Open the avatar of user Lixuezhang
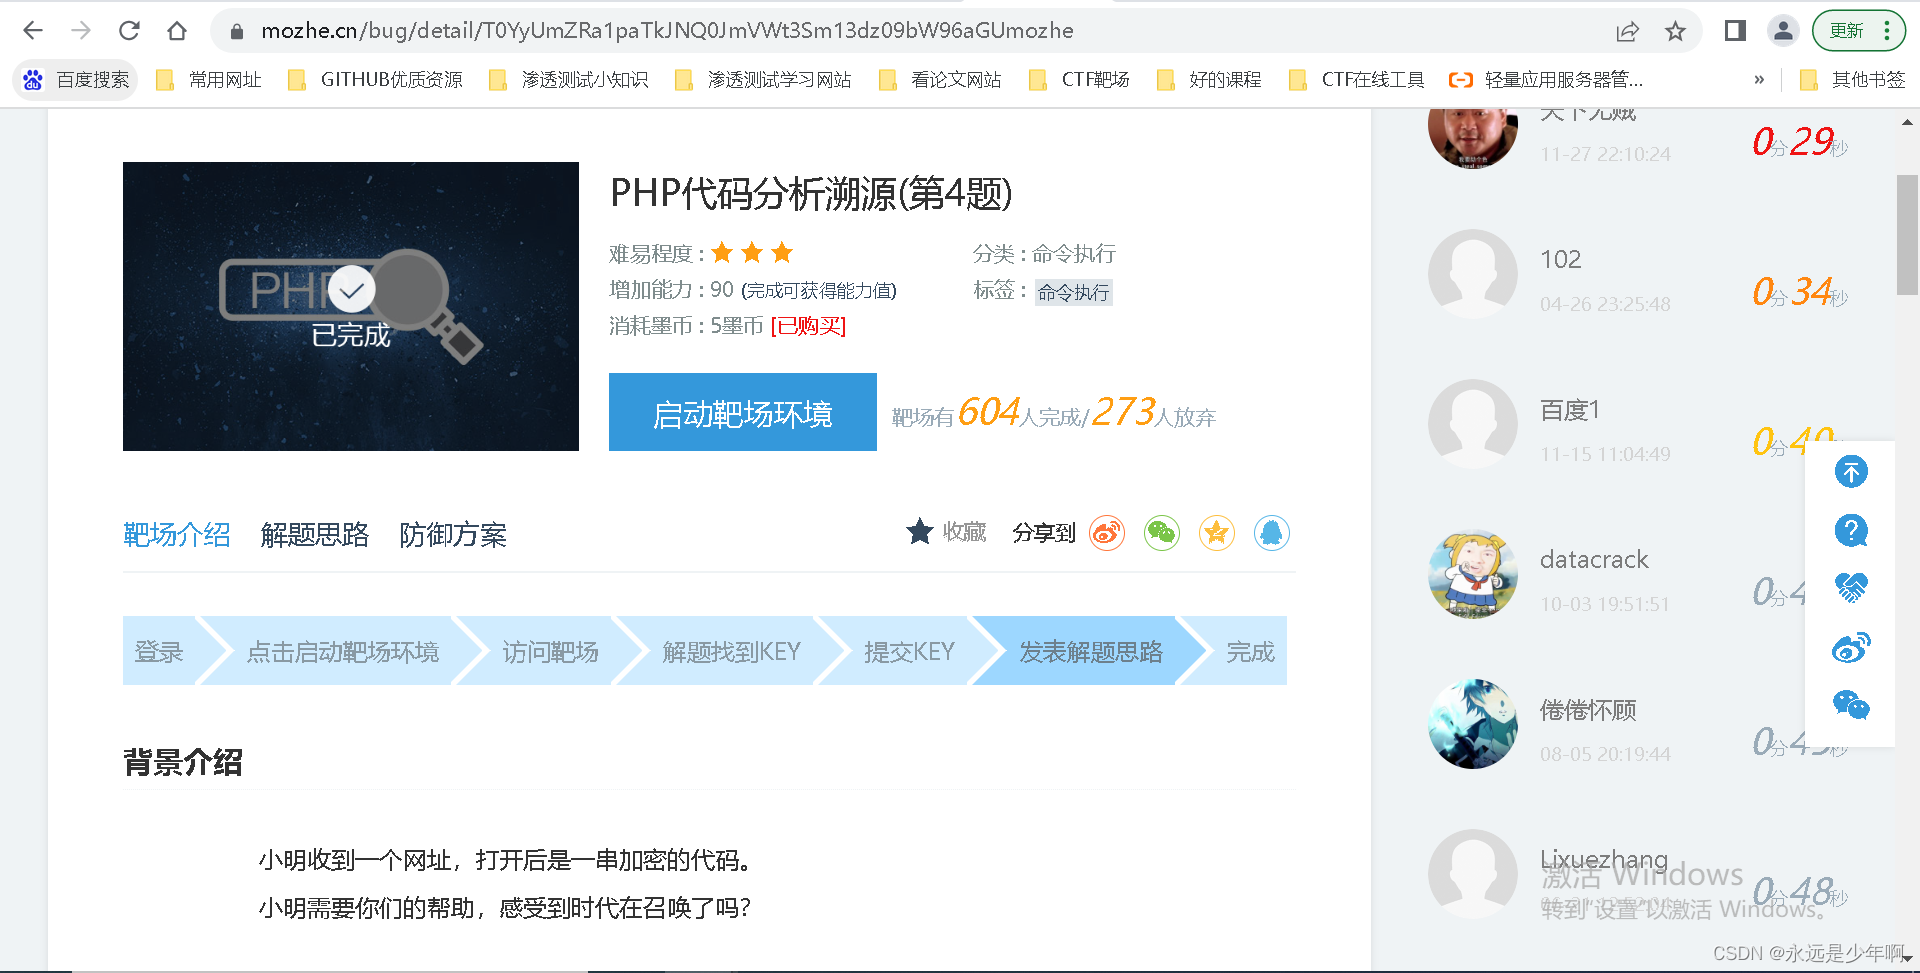The height and width of the screenshot is (973, 1920). tap(1473, 874)
